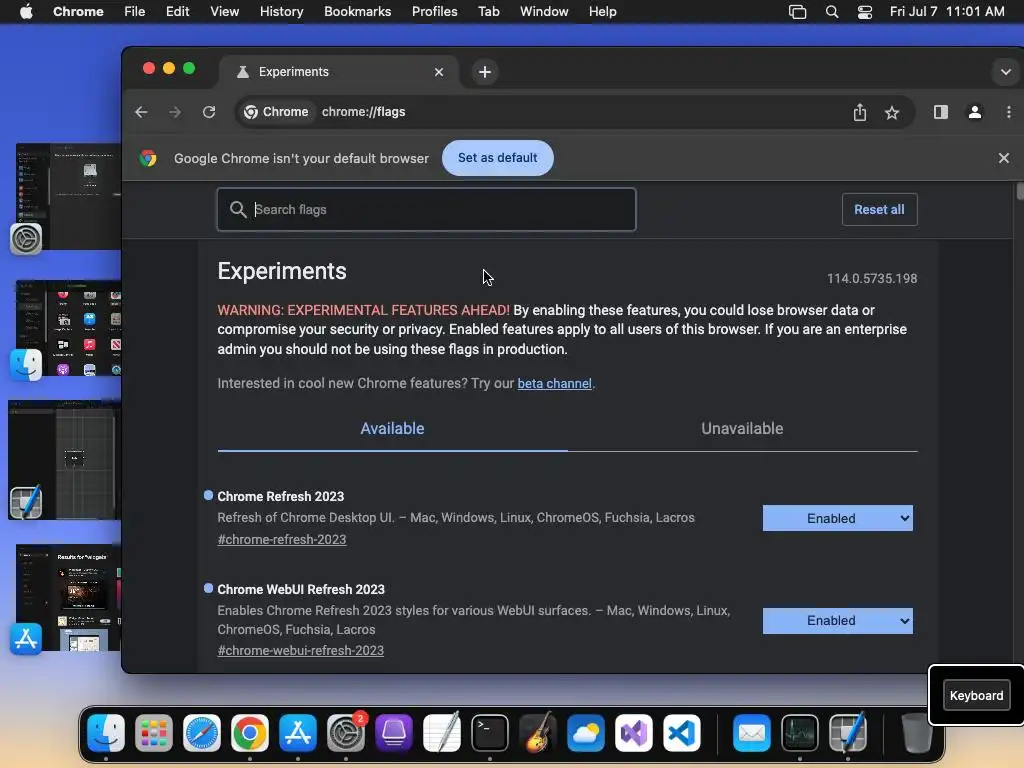
Task: Open the Apple menu
Action: pyautogui.click(x=26, y=12)
